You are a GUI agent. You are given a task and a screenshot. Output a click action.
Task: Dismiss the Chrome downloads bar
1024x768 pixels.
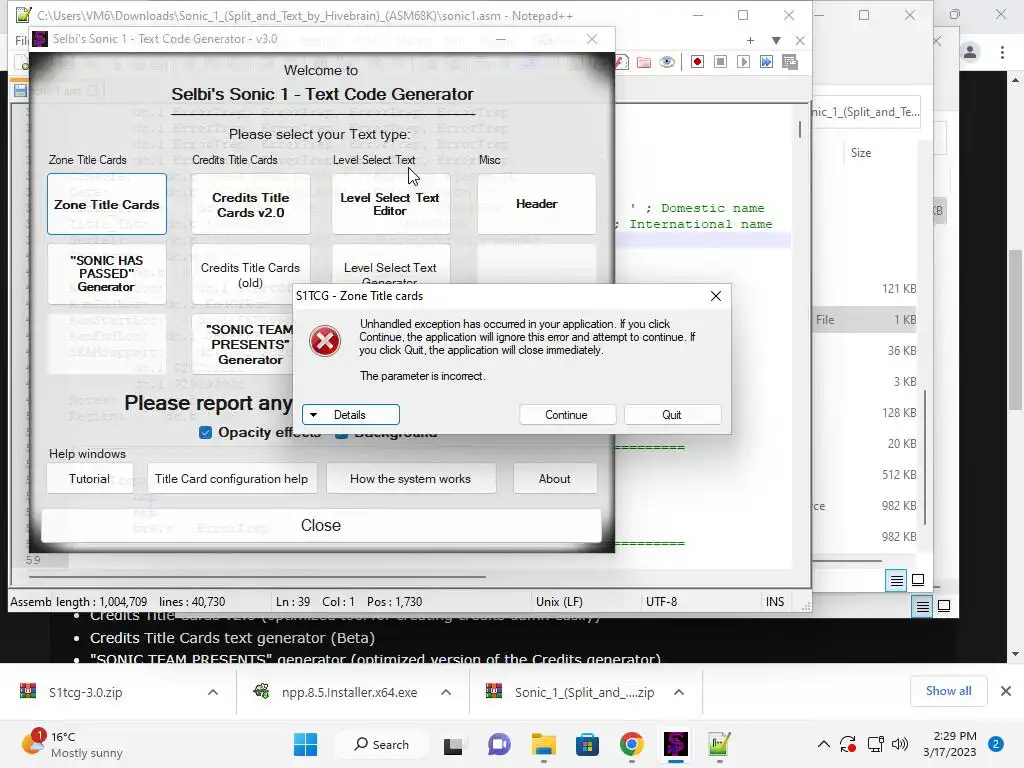coord(1006,691)
